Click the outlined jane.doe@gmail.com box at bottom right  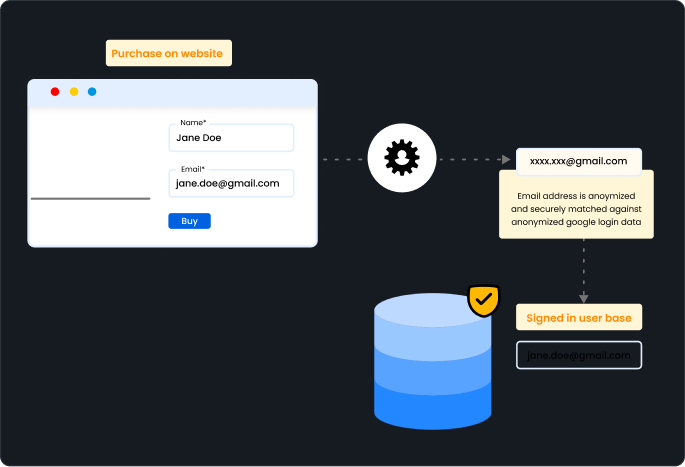579,356
